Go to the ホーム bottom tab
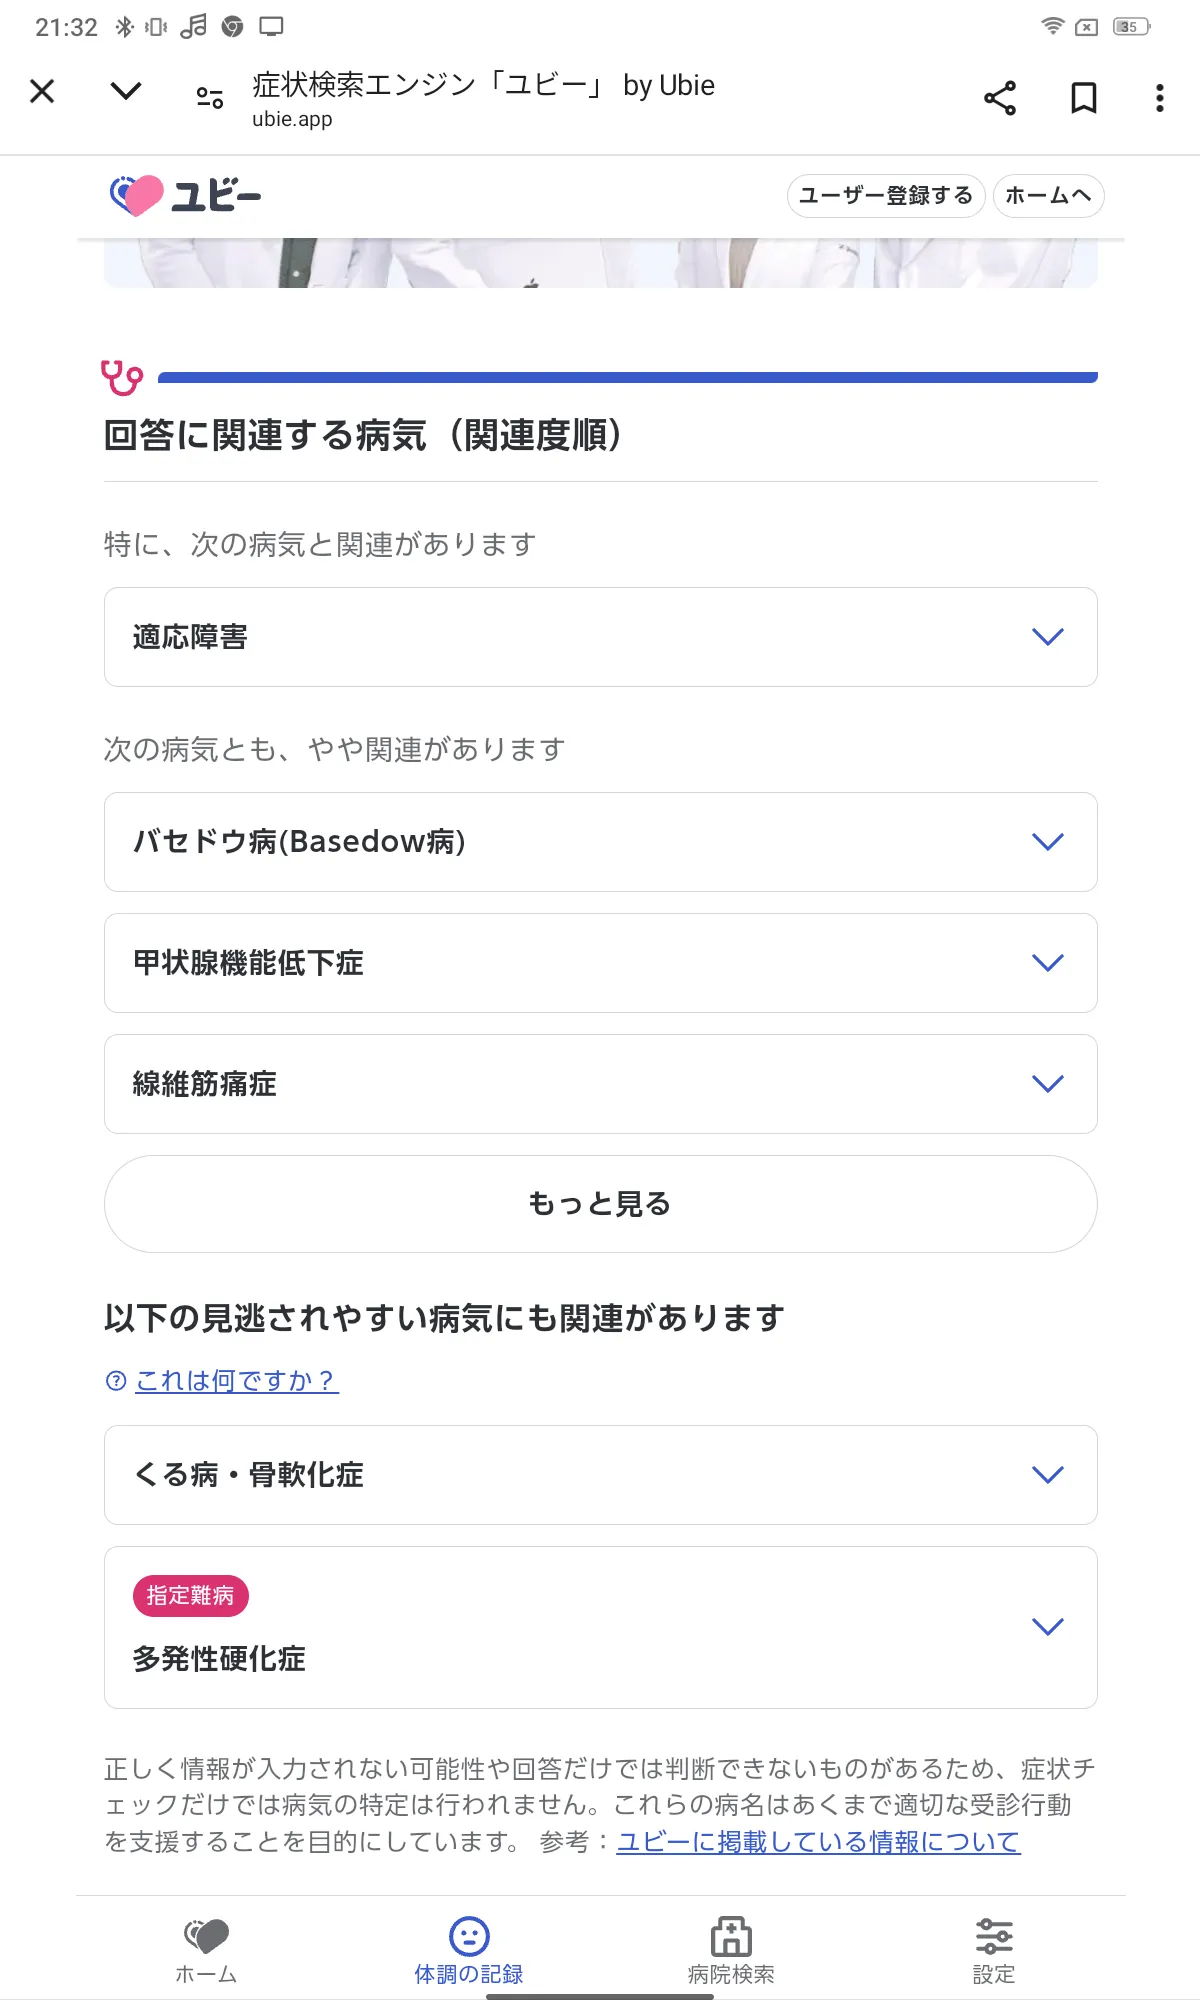1200x2000 pixels. (x=206, y=1950)
